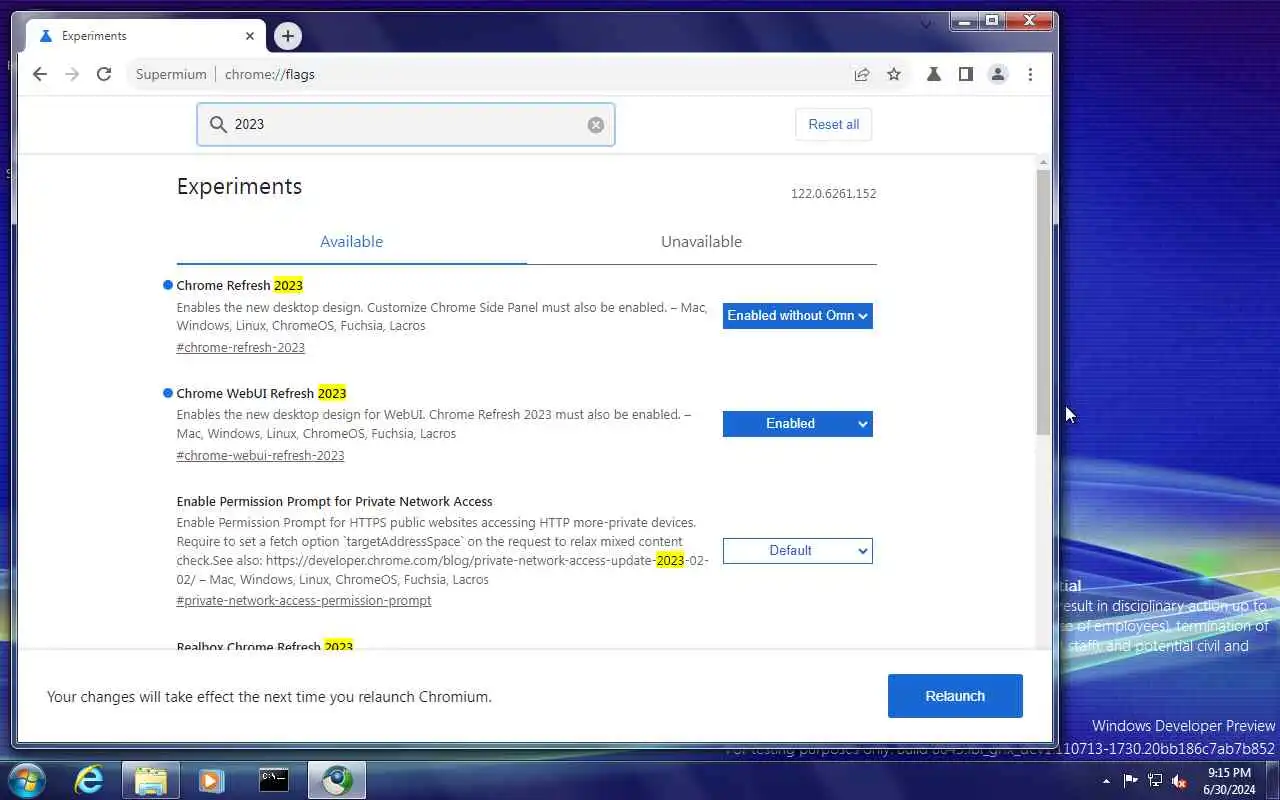1280x800 pixels.
Task: Click the version number 122.0.6261.152
Action: tap(833, 194)
